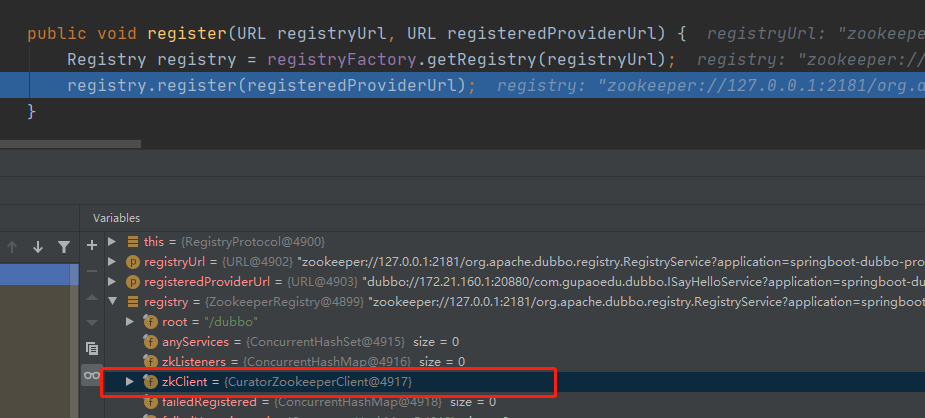This screenshot has height=418, width=925.
Task: Expand the registeredProviderUrl variable node
Action: point(112,282)
